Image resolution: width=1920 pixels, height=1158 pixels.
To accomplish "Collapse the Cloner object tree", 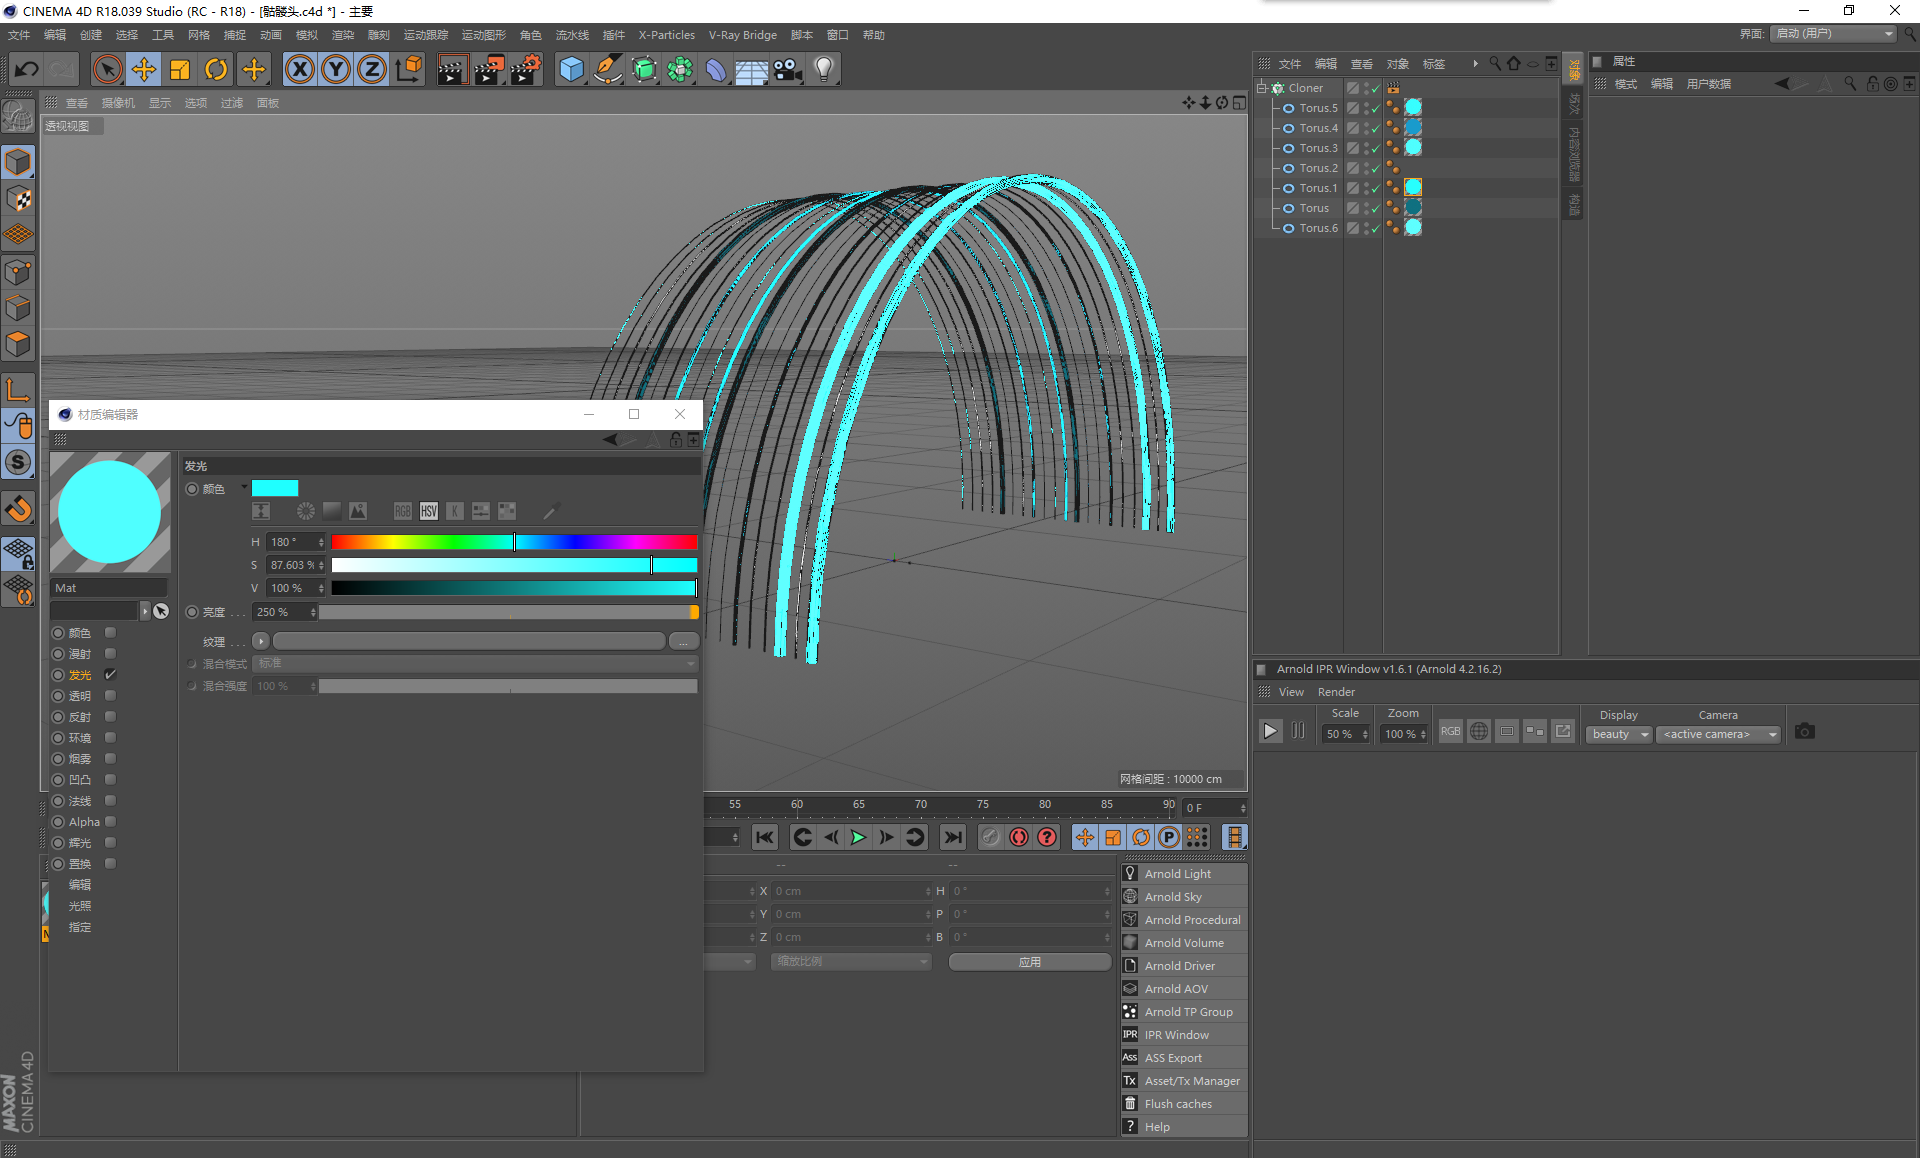I will (1262, 88).
